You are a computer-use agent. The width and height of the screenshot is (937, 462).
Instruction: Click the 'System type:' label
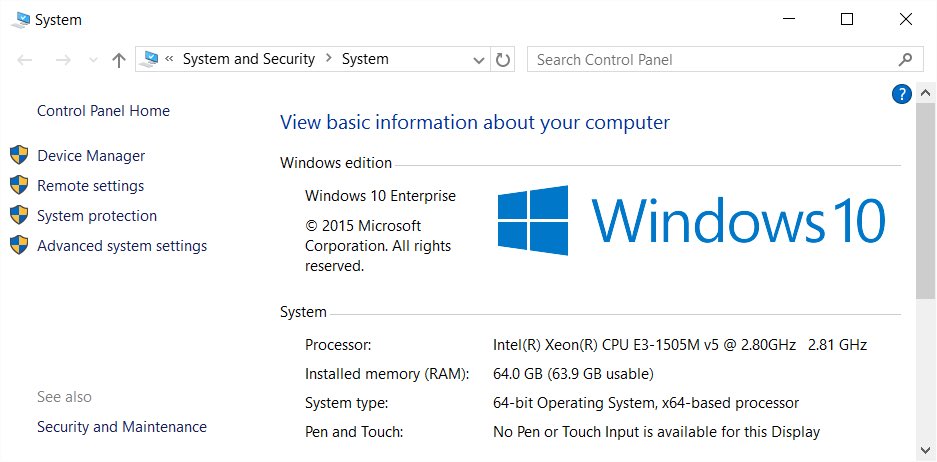coord(347,403)
